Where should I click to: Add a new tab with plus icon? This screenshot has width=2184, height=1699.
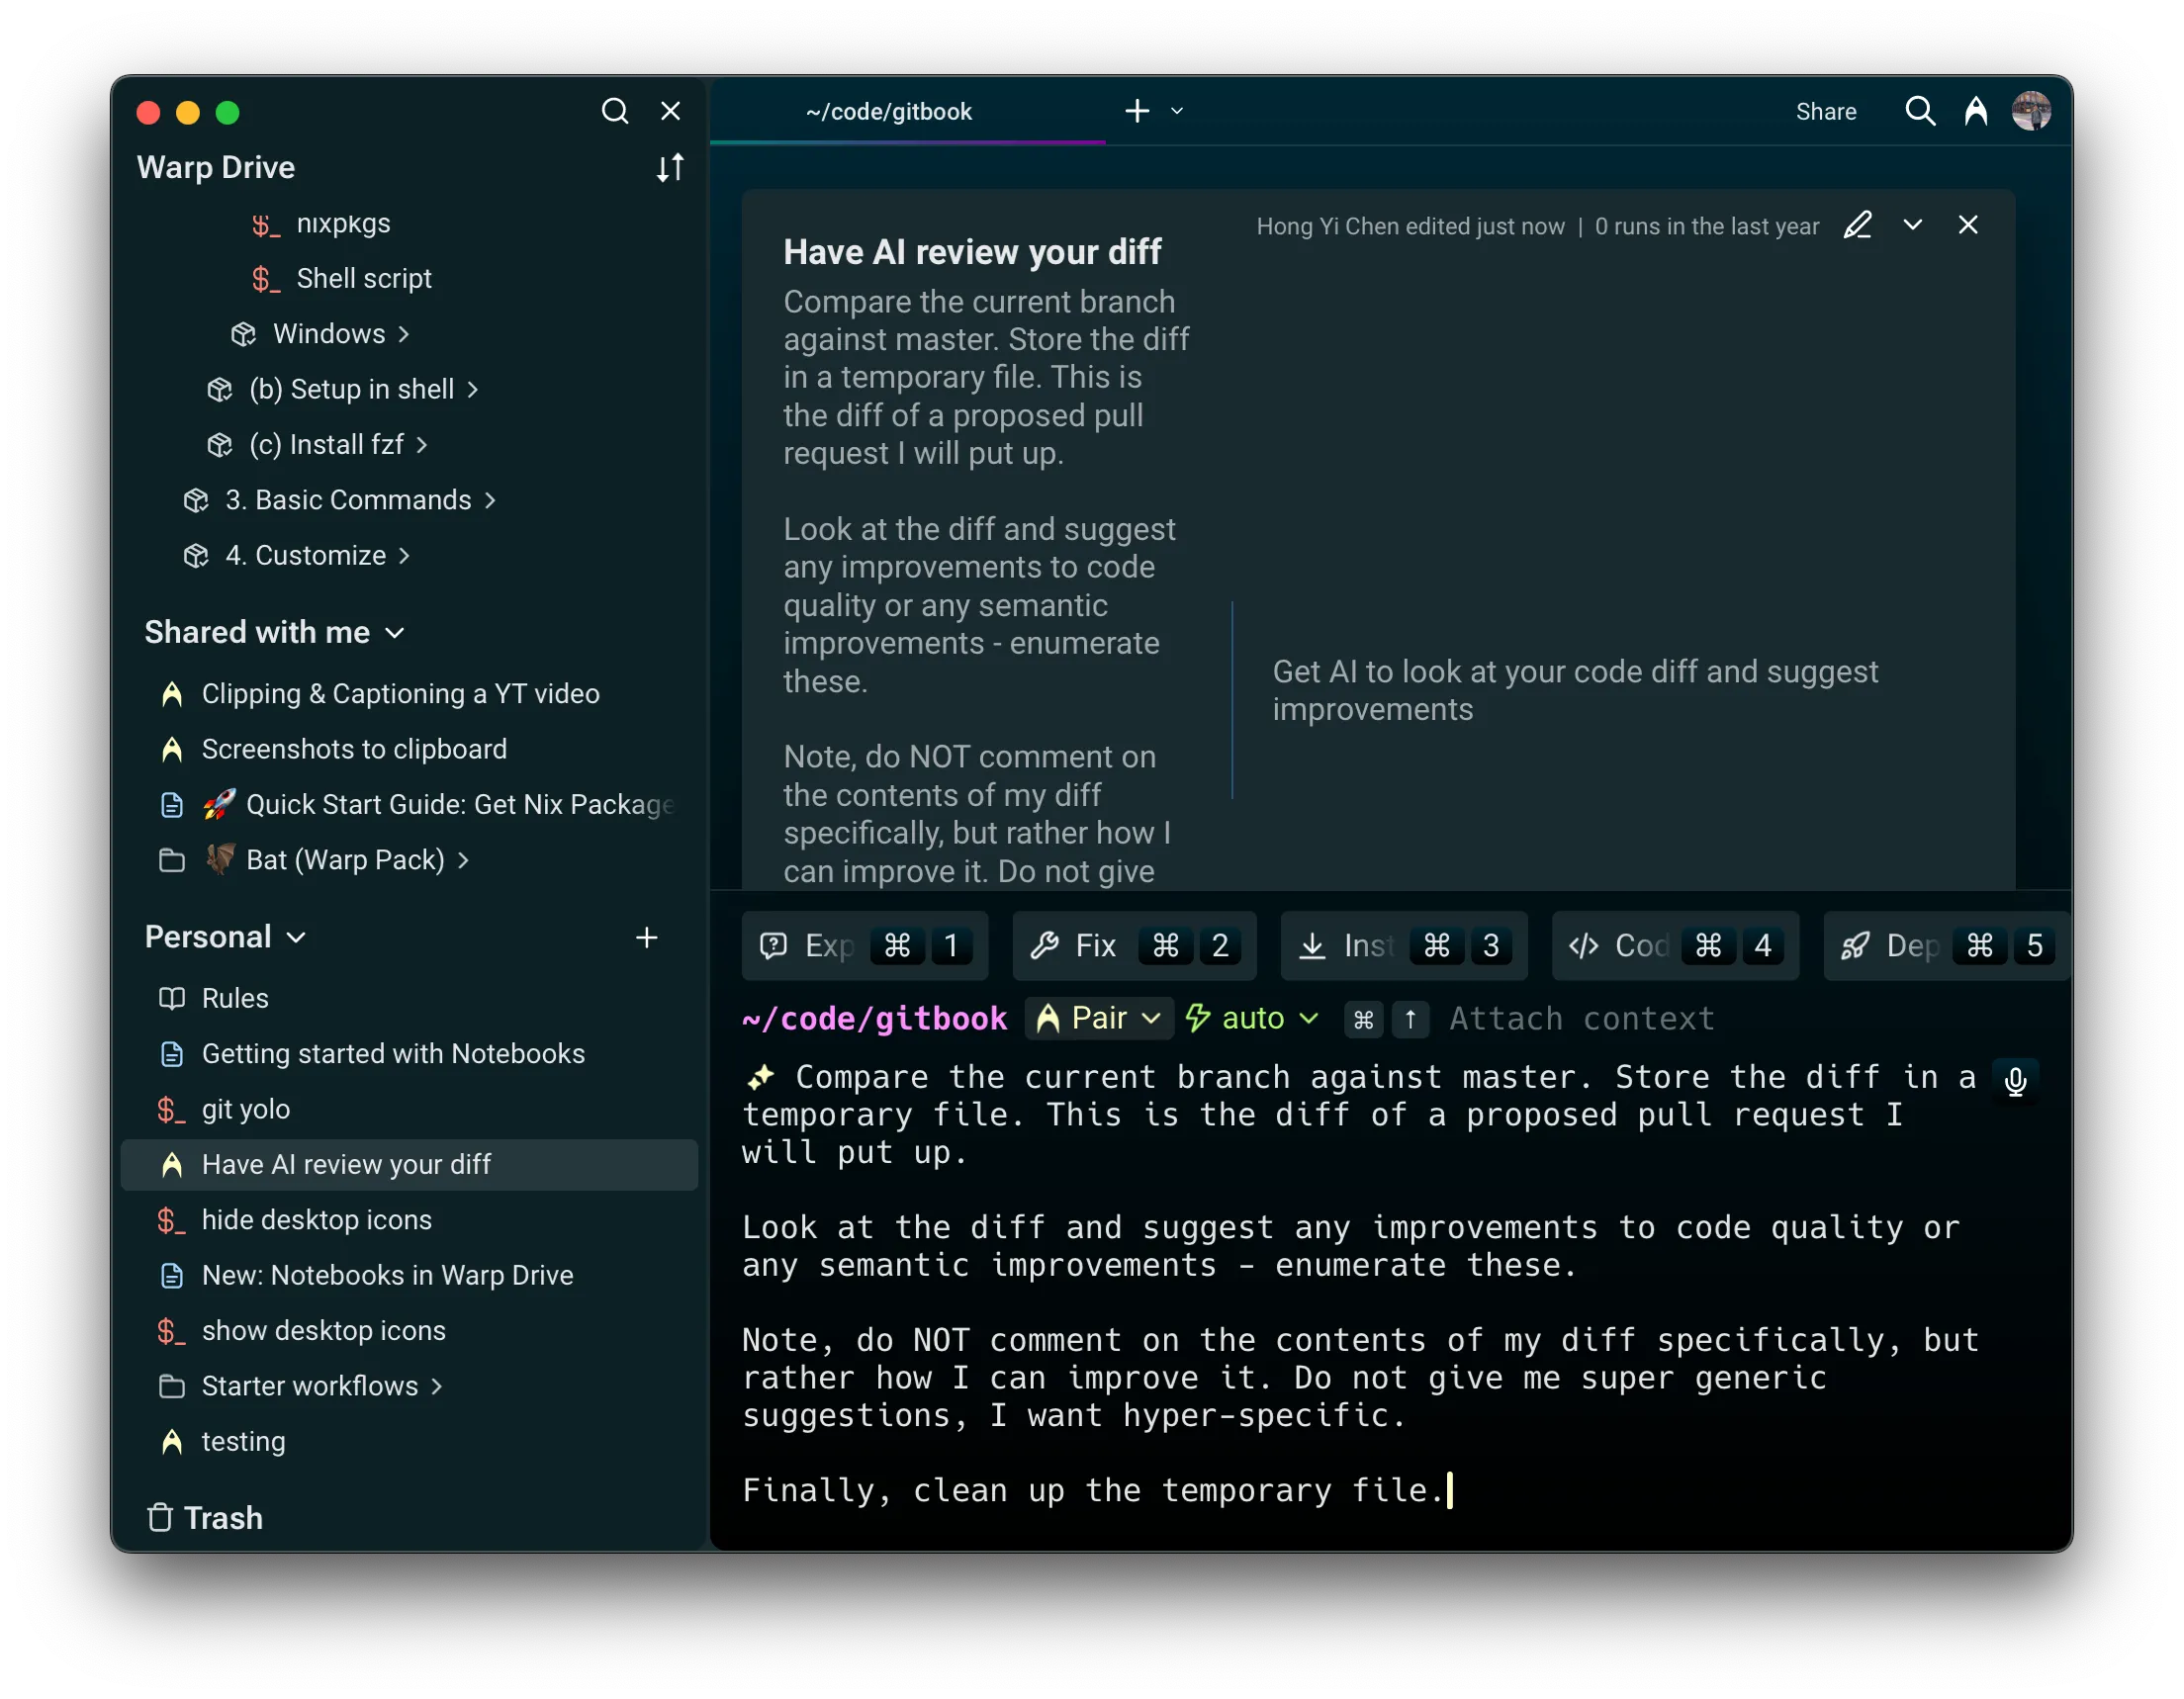click(1137, 111)
